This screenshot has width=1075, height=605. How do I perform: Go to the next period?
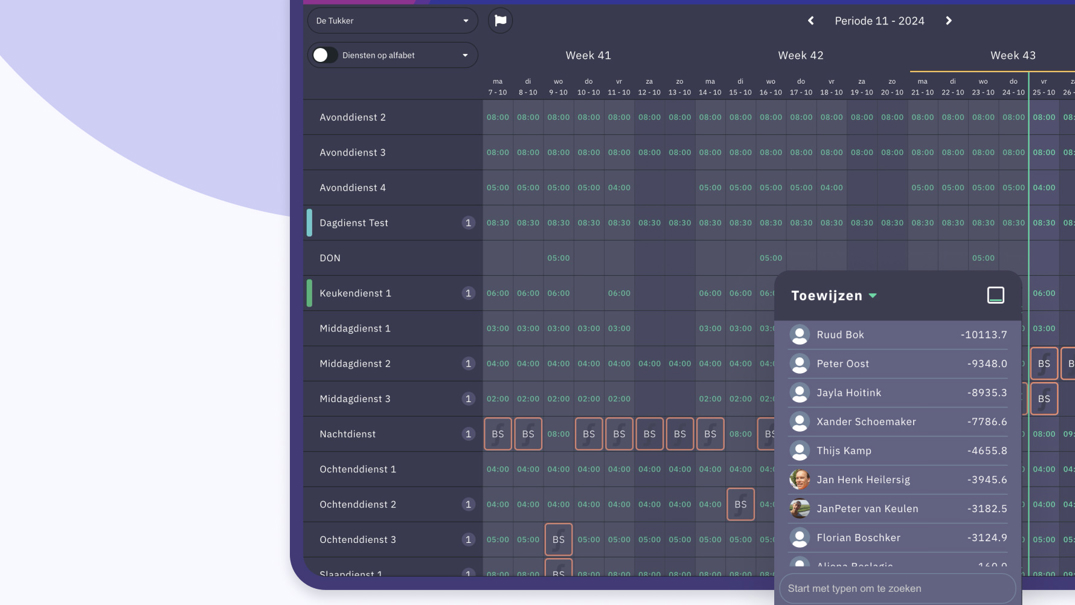tap(948, 20)
